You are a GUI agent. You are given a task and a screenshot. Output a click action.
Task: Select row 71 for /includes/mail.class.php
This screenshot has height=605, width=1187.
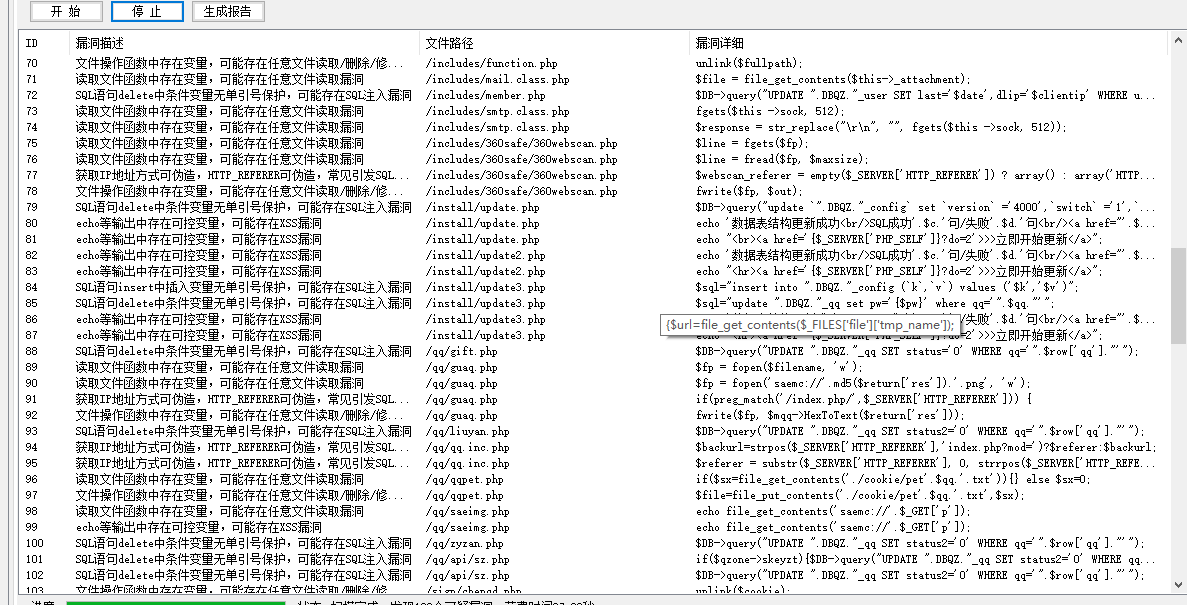click(240, 80)
